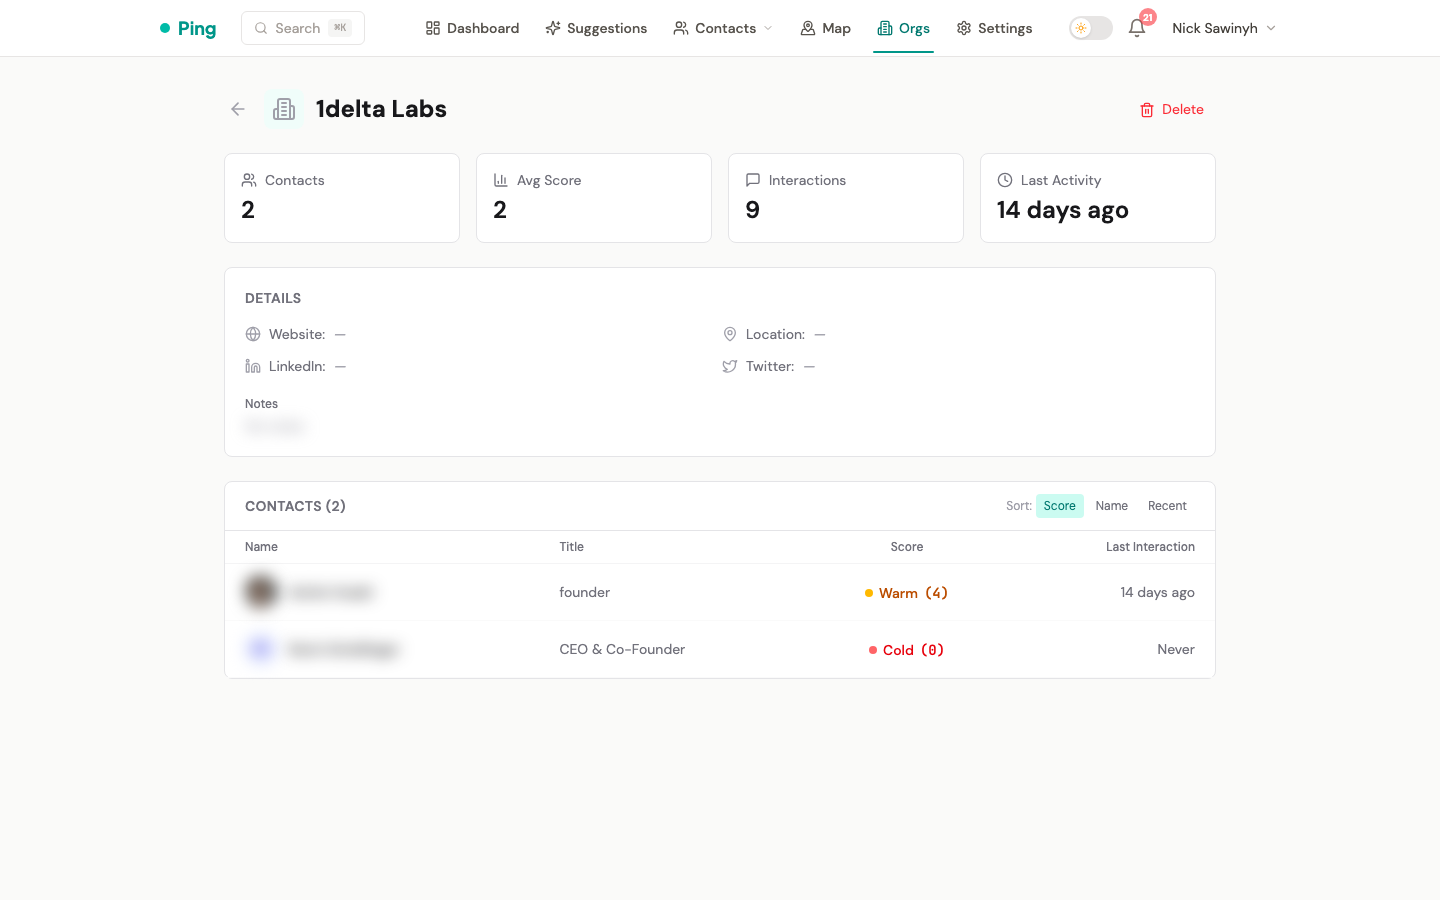This screenshot has width=1440, height=900.
Task: Click the Score column header
Action: tap(907, 547)
